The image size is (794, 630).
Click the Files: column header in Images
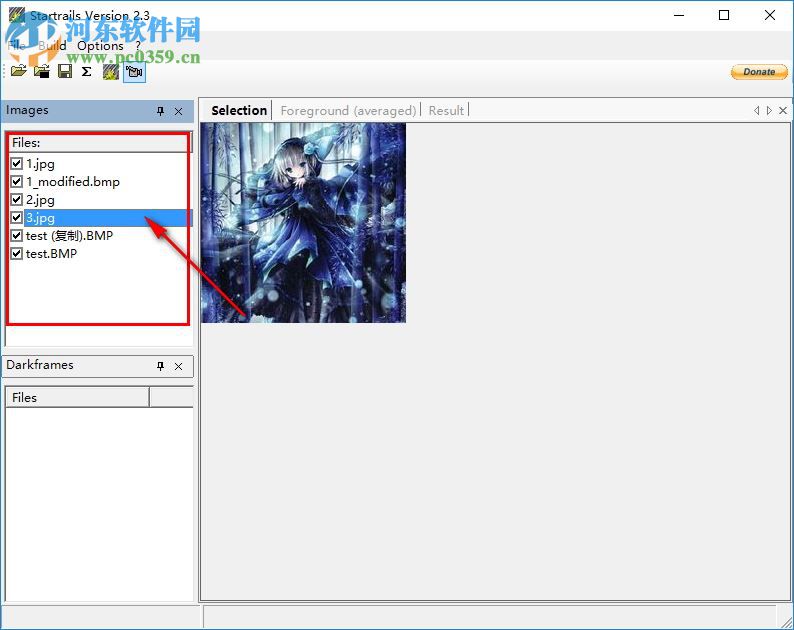(x=99, y=143)
